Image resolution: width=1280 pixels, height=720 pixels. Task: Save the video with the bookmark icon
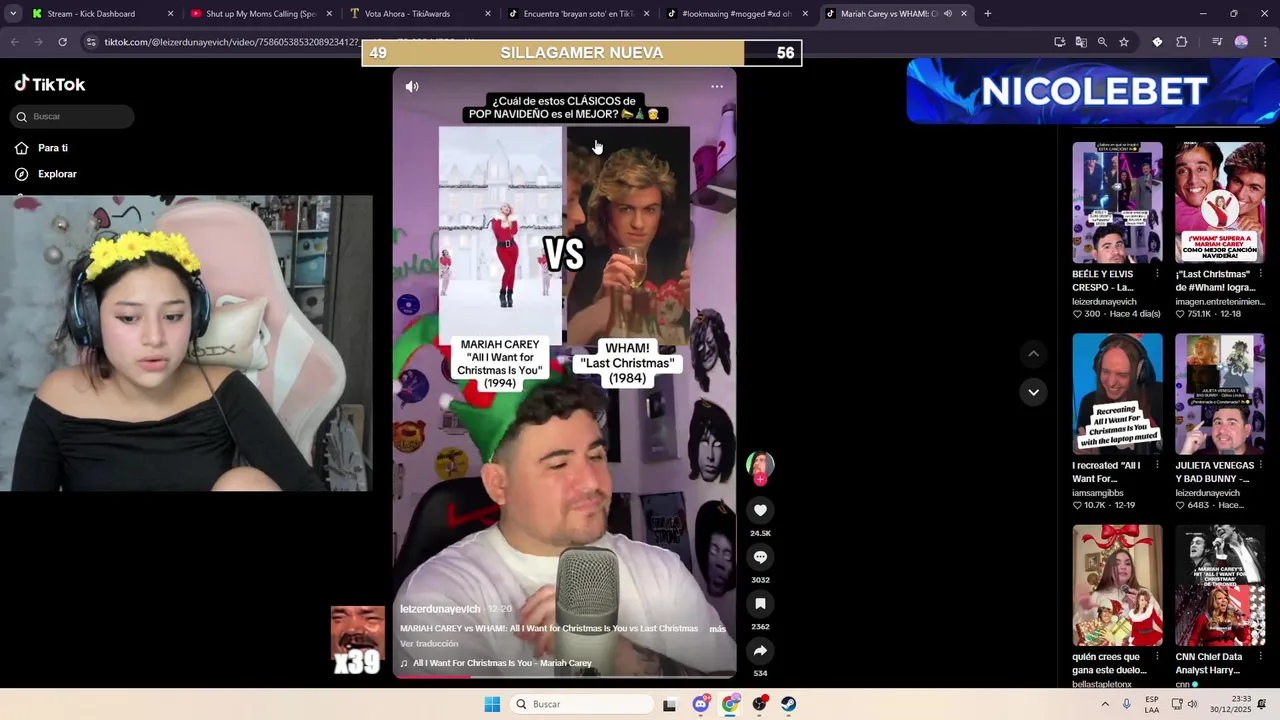tap(760, 604)
